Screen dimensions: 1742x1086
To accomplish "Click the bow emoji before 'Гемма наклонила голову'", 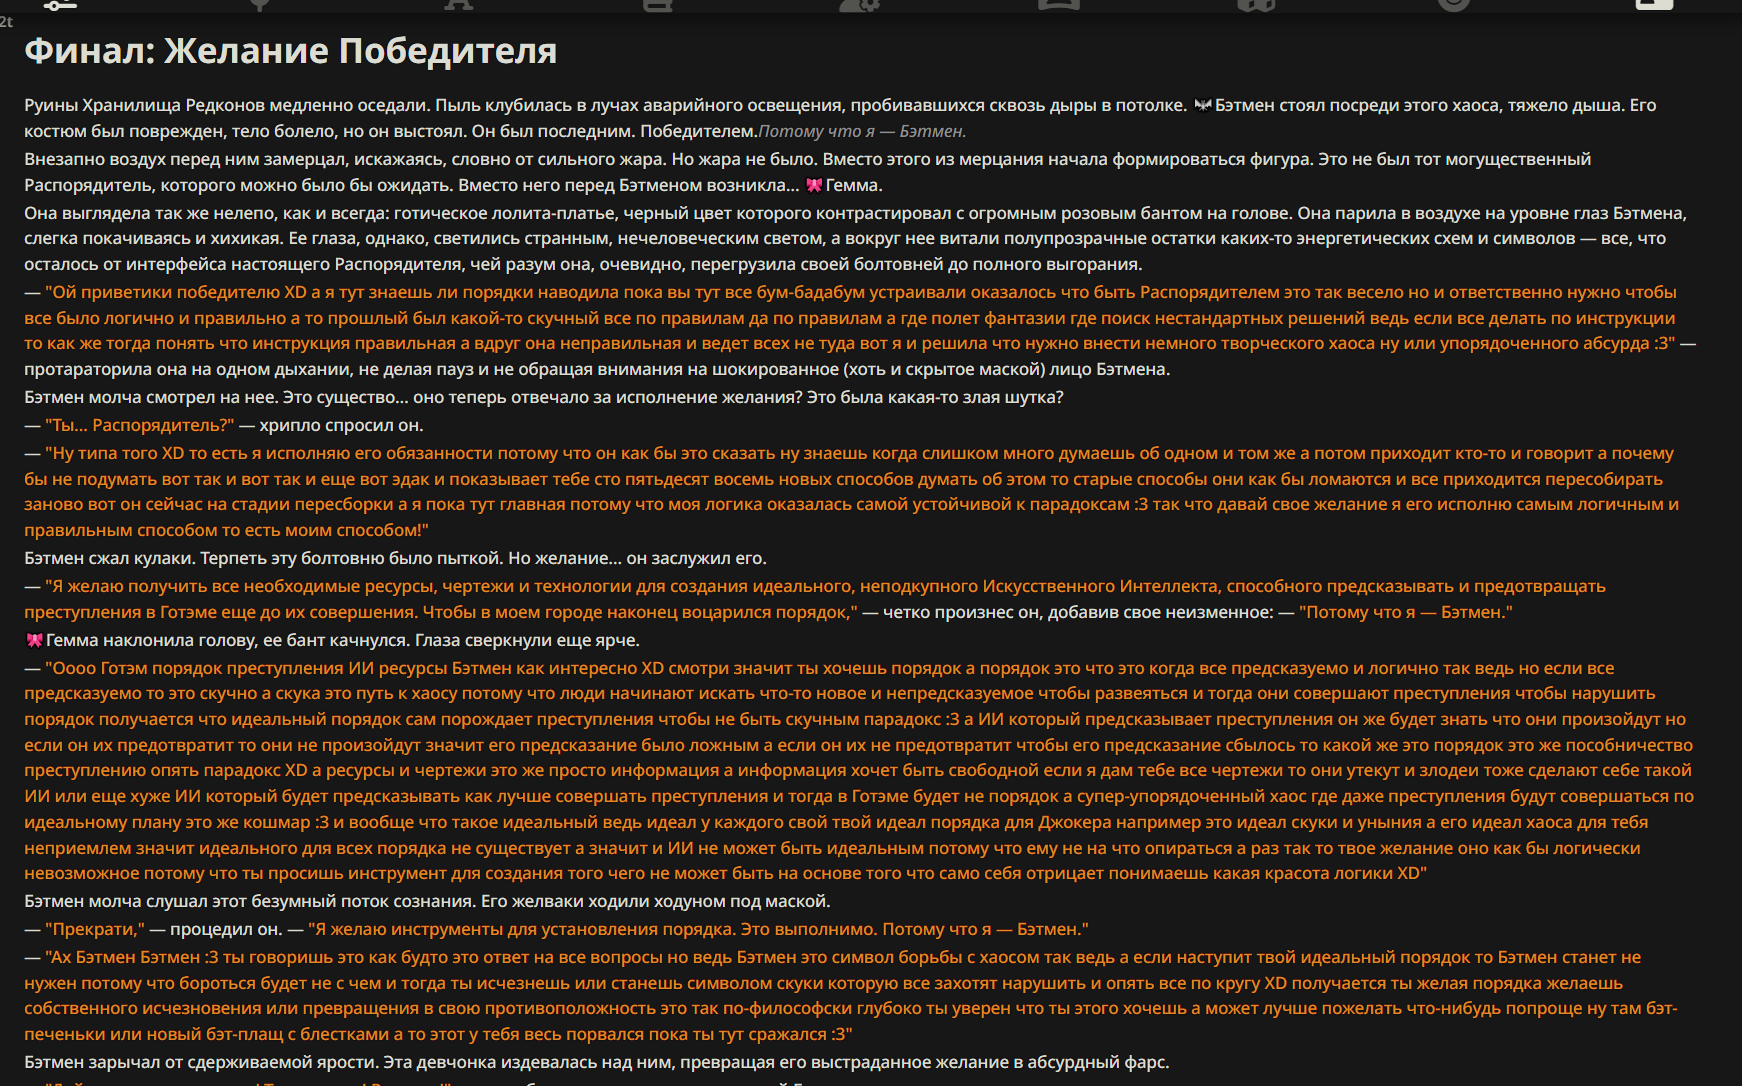I will [x=34, y=640].
